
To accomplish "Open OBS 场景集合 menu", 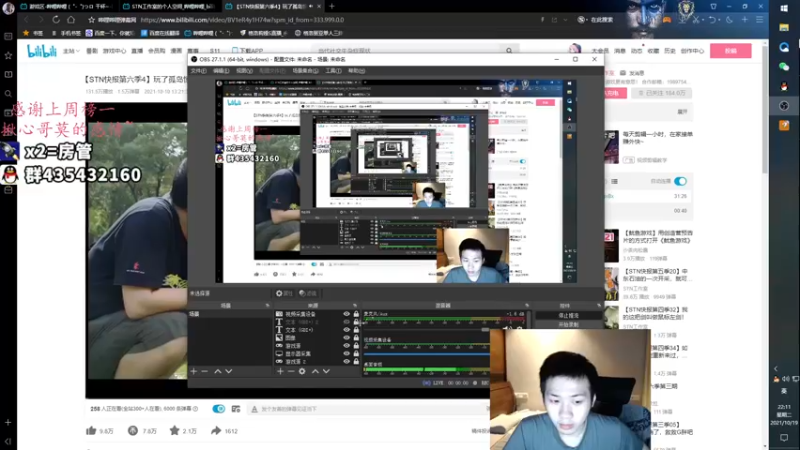I will [x=305, y=70].
